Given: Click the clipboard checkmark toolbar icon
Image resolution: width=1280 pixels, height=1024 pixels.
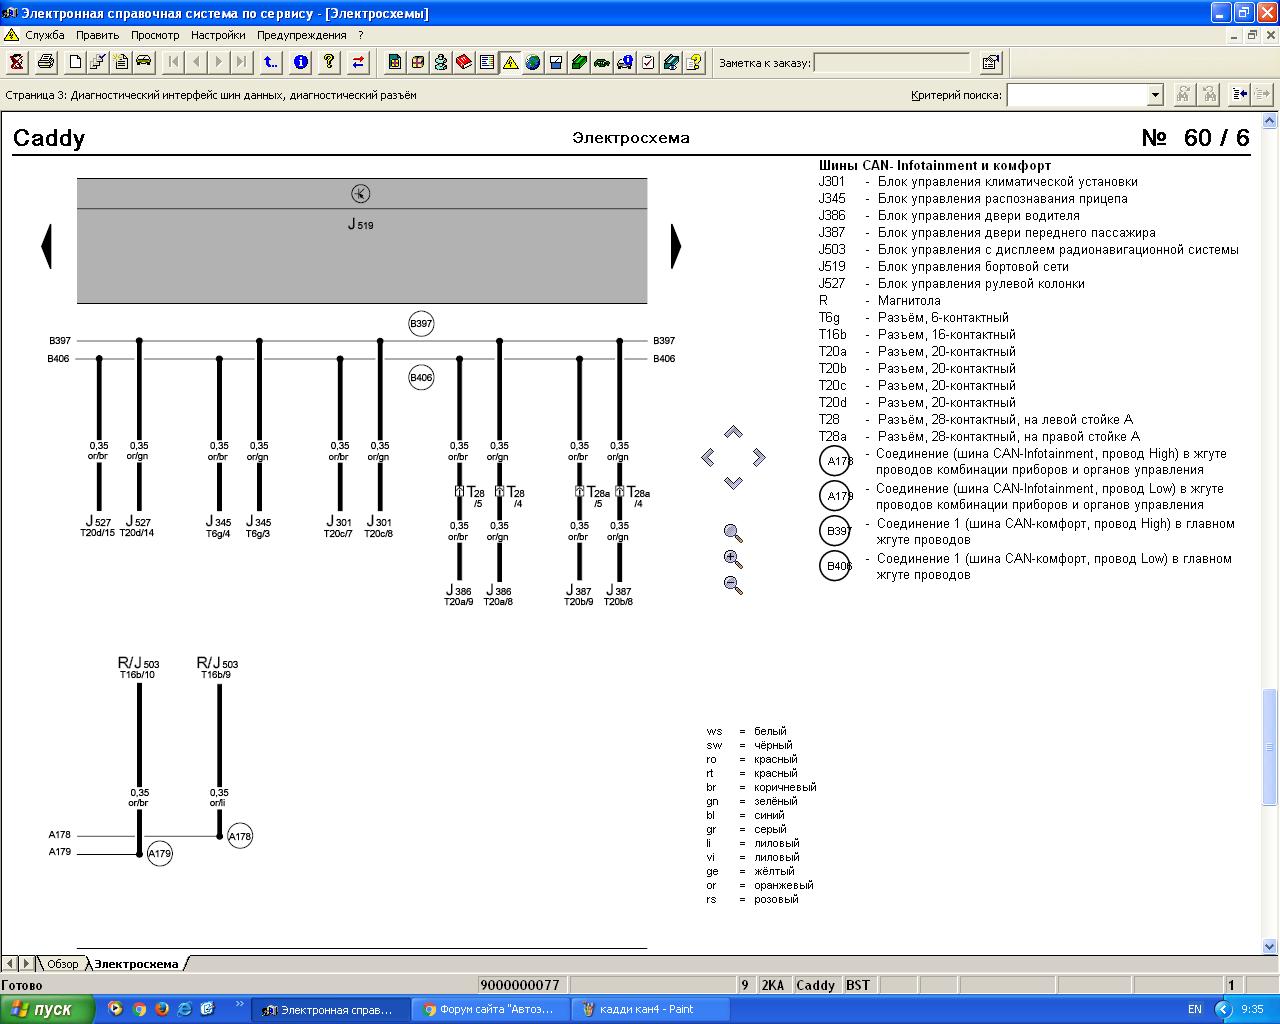Looking at the screenshot, I should [648, 62].
